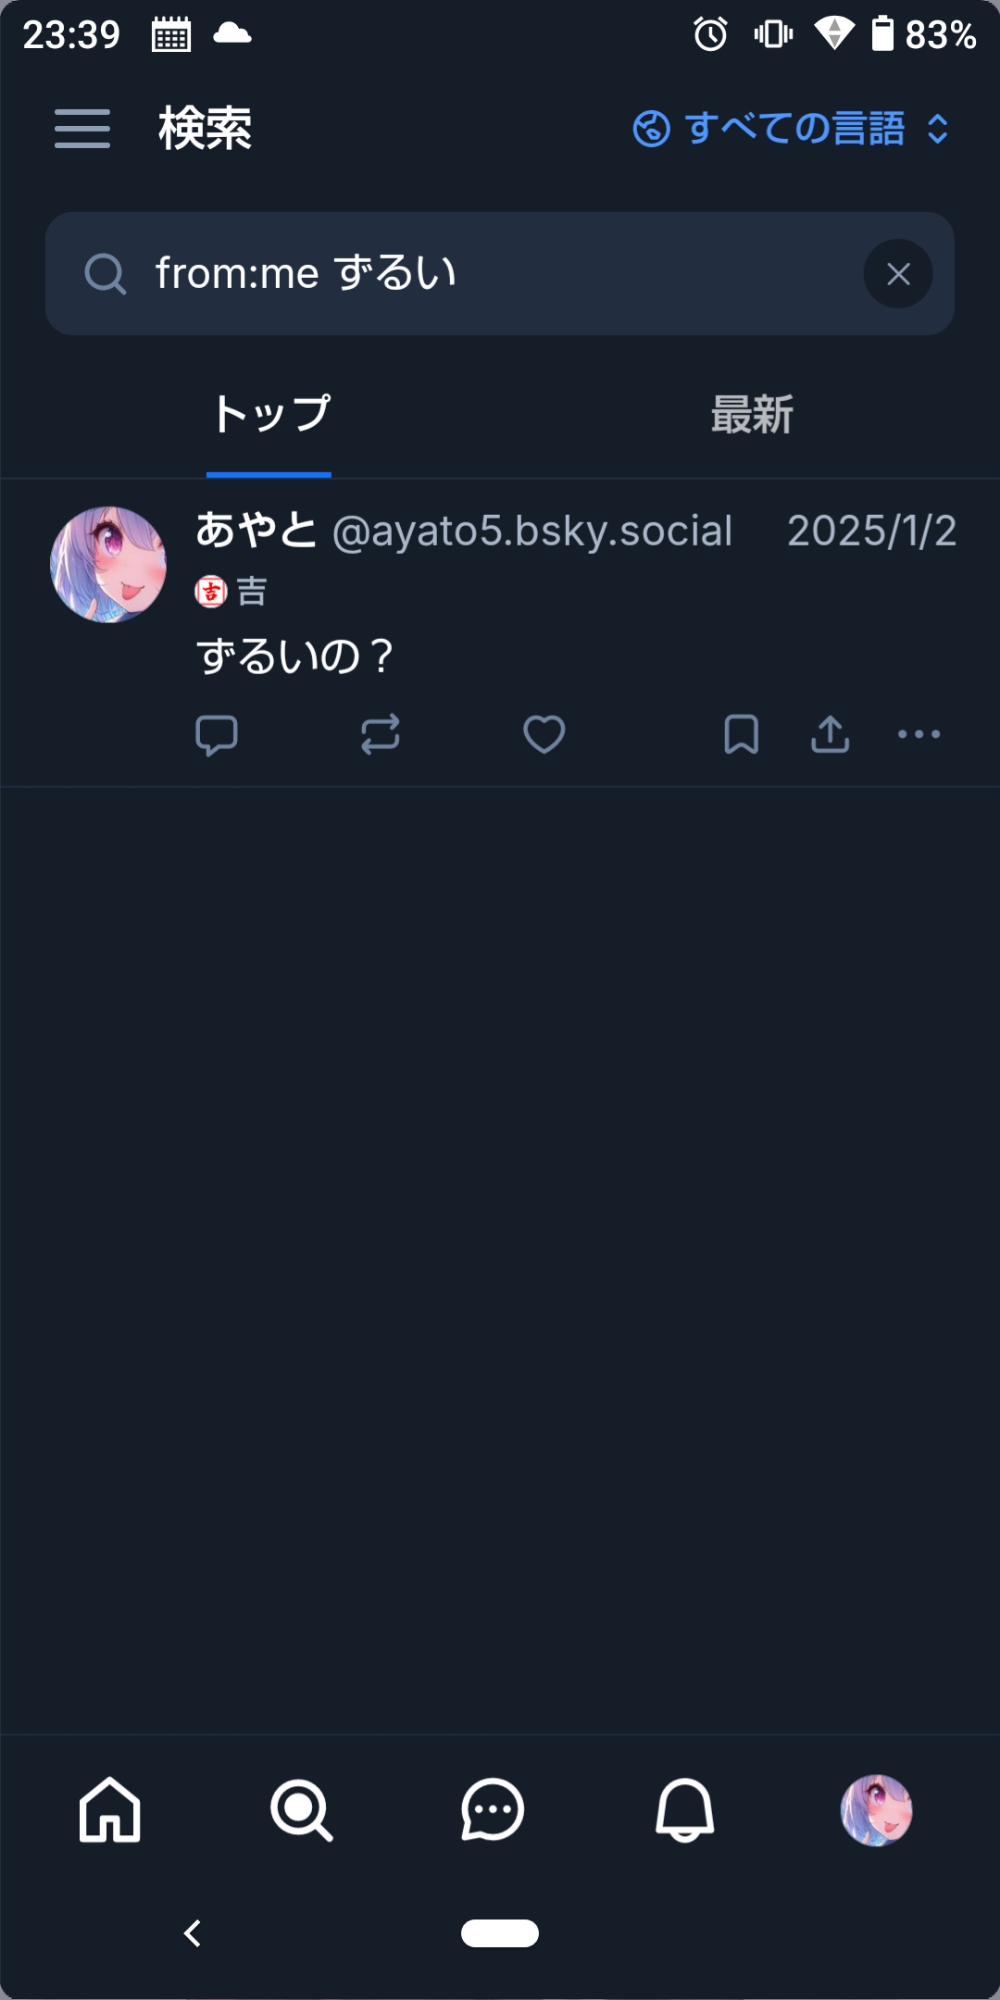This screenshot has width=1000, height=2000.
Task: Open my profile from bottom bar avatar
Action: (x=876, y=1809)
